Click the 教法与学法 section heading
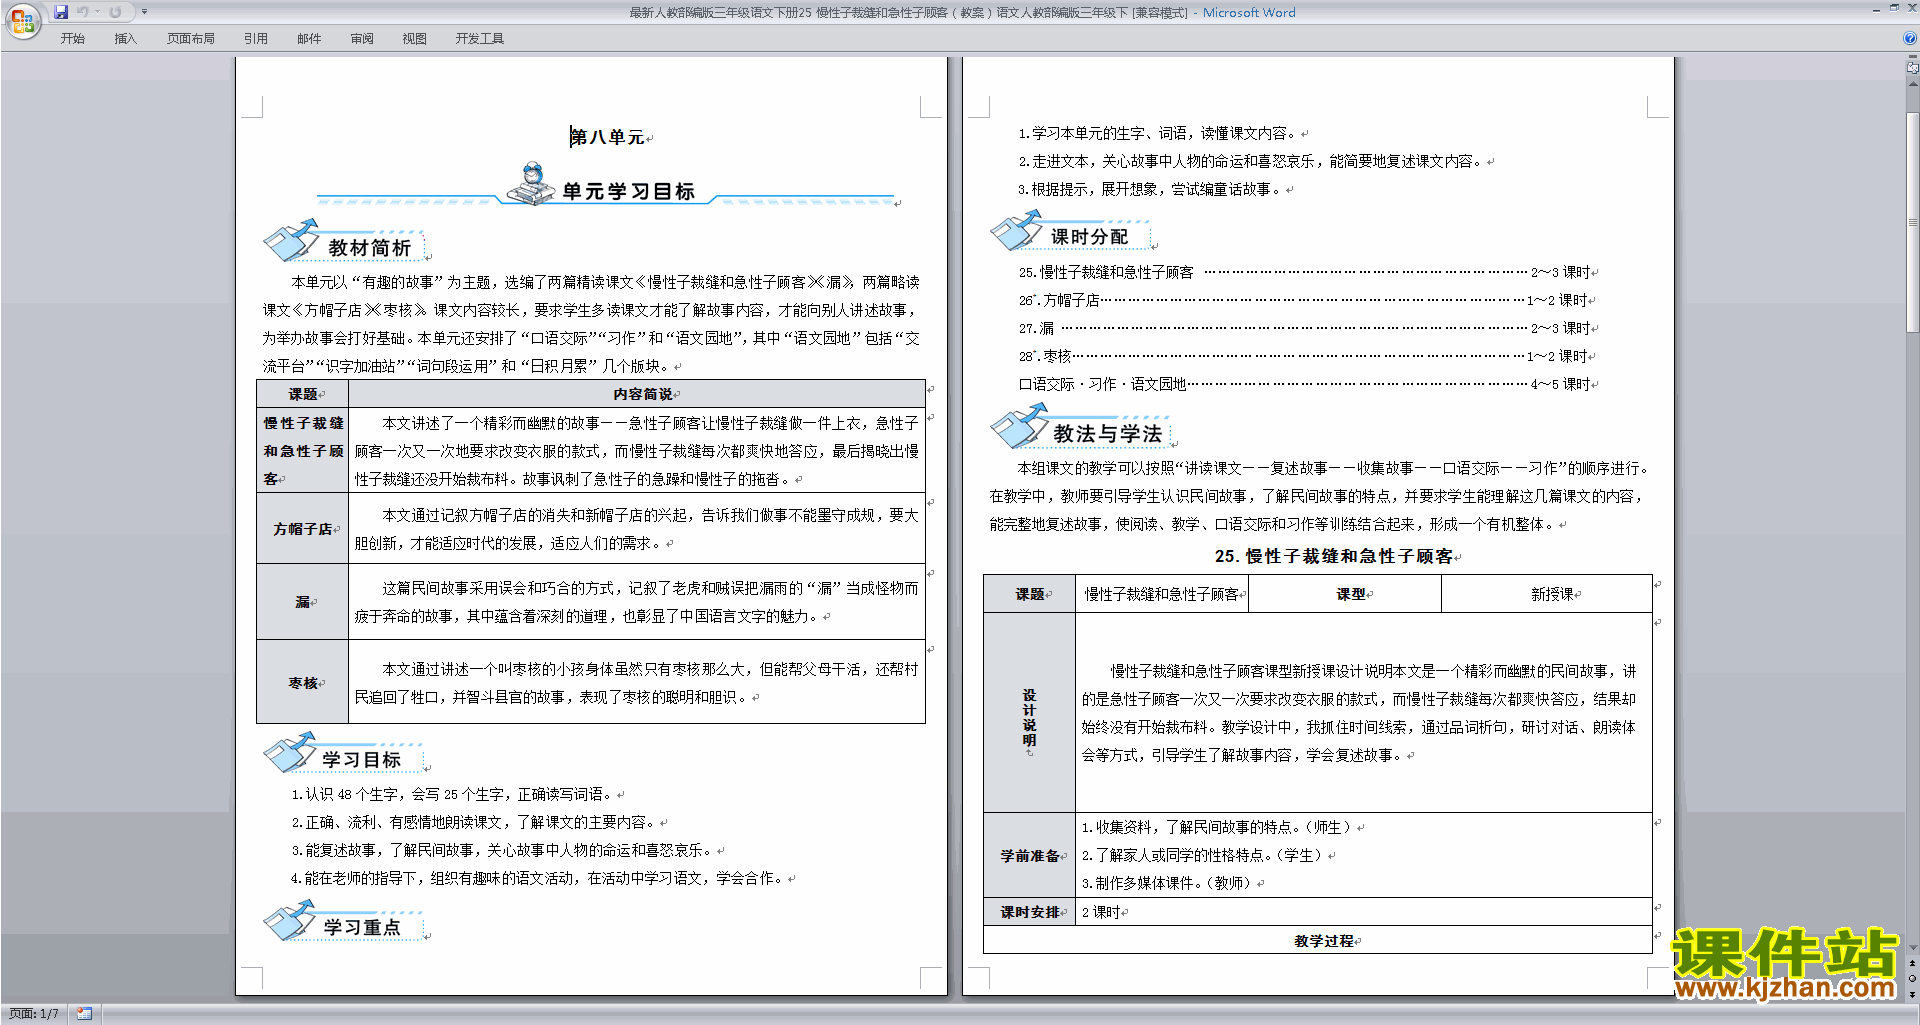1920x1025 pixels. (x=1107, y=434)
